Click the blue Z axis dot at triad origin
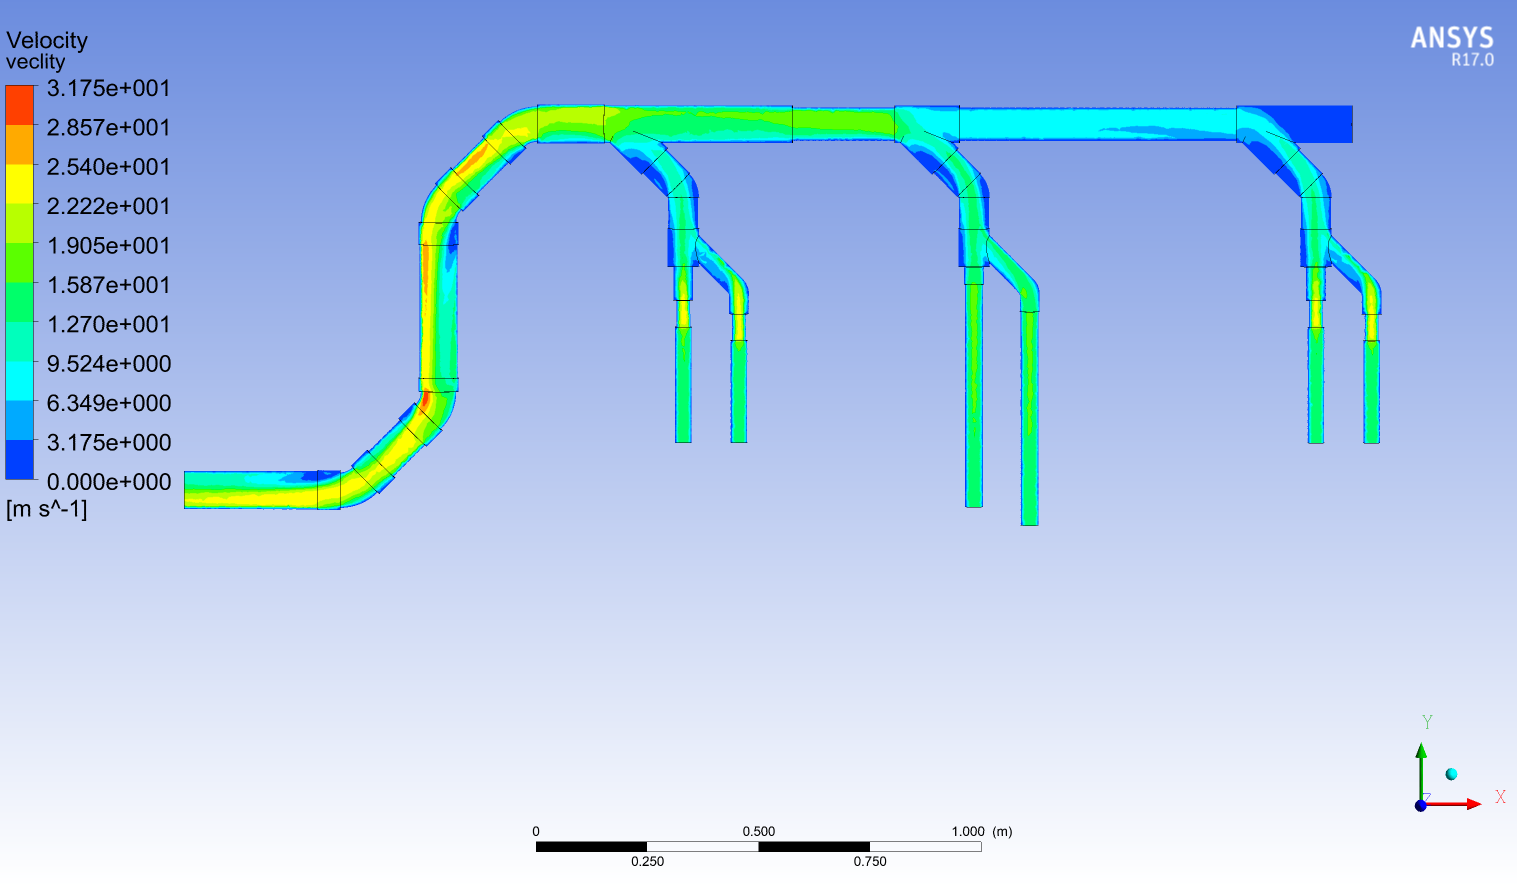This screenshot has height=887, width=1517. [x=1420, y=805]
